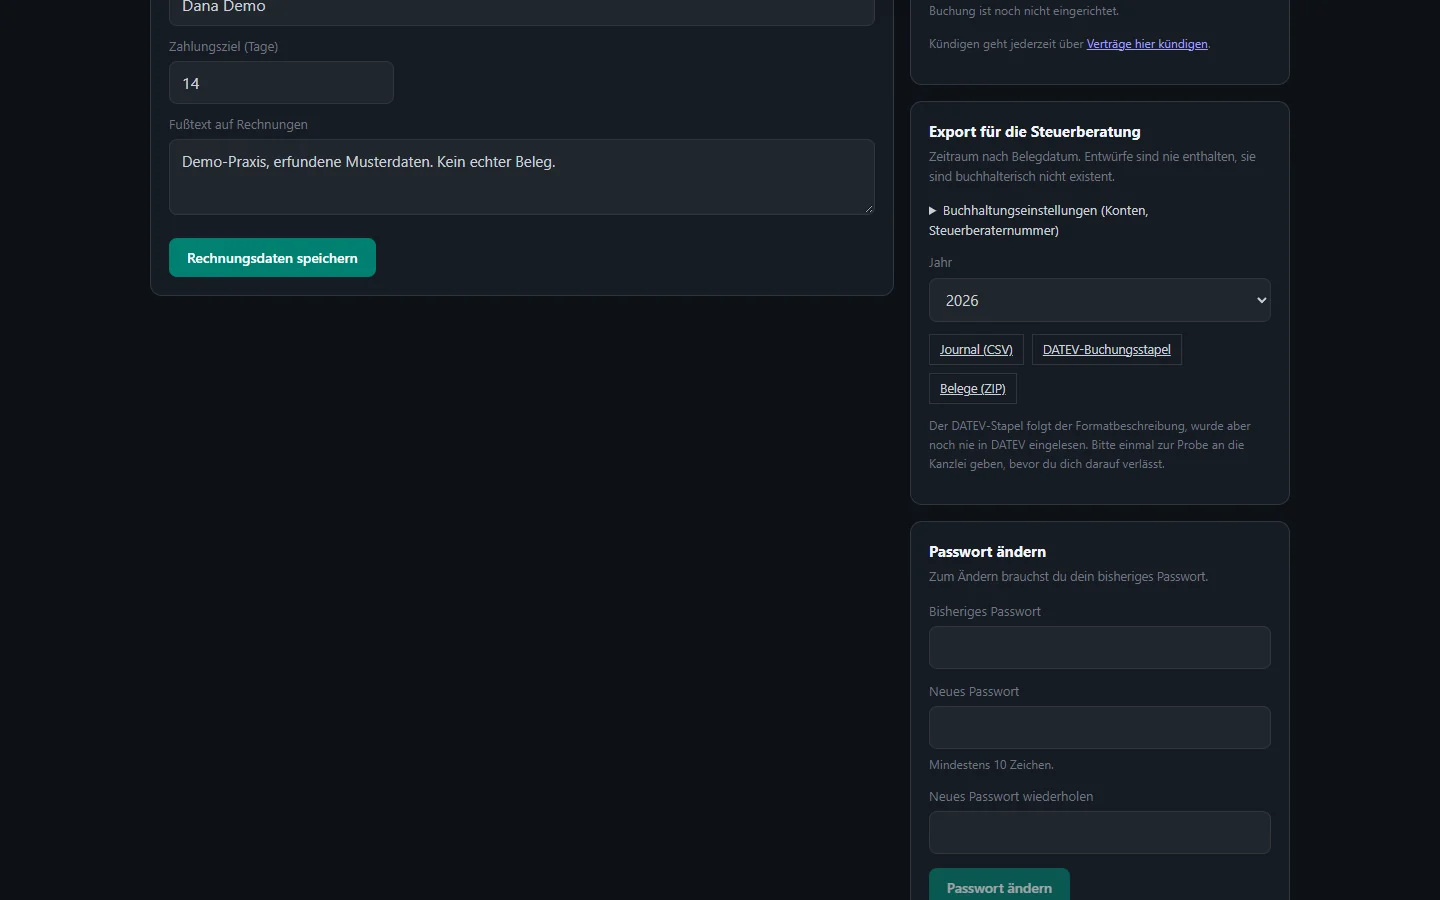Focus the Zahlungsziel (Tage) field

point(281,83)
